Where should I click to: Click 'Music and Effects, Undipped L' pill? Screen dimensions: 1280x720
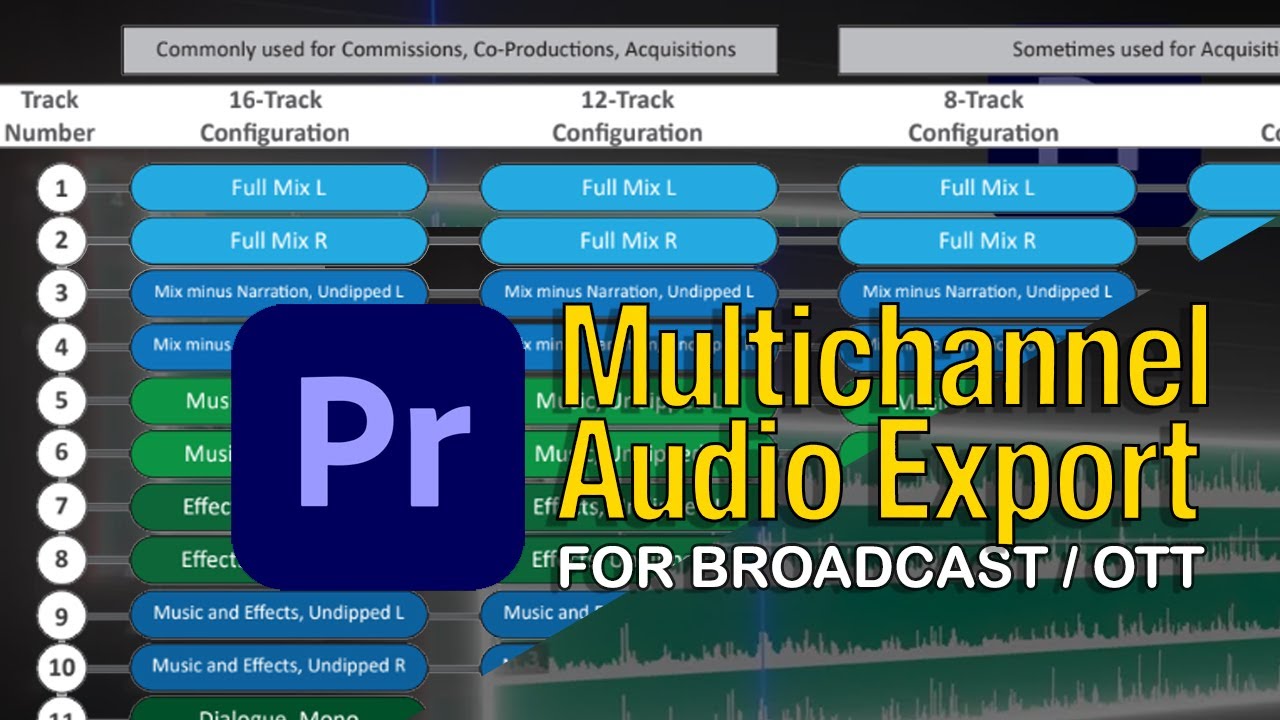[x=279, y=613]
